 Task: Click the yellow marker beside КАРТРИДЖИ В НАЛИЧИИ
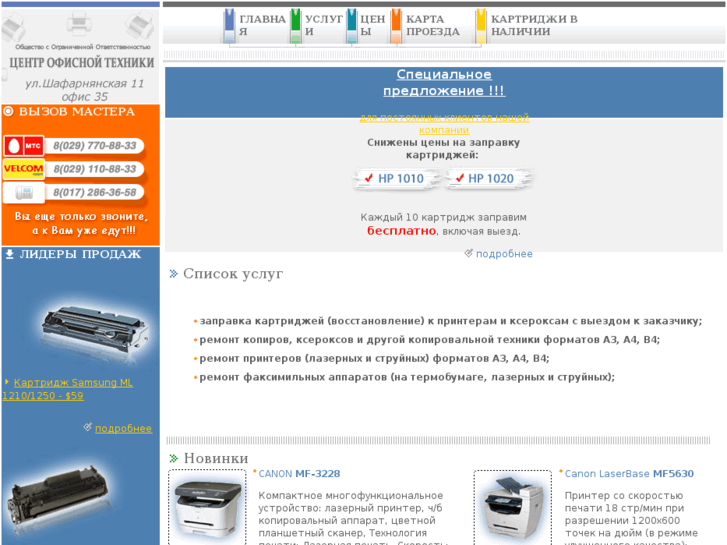point(481,26)
